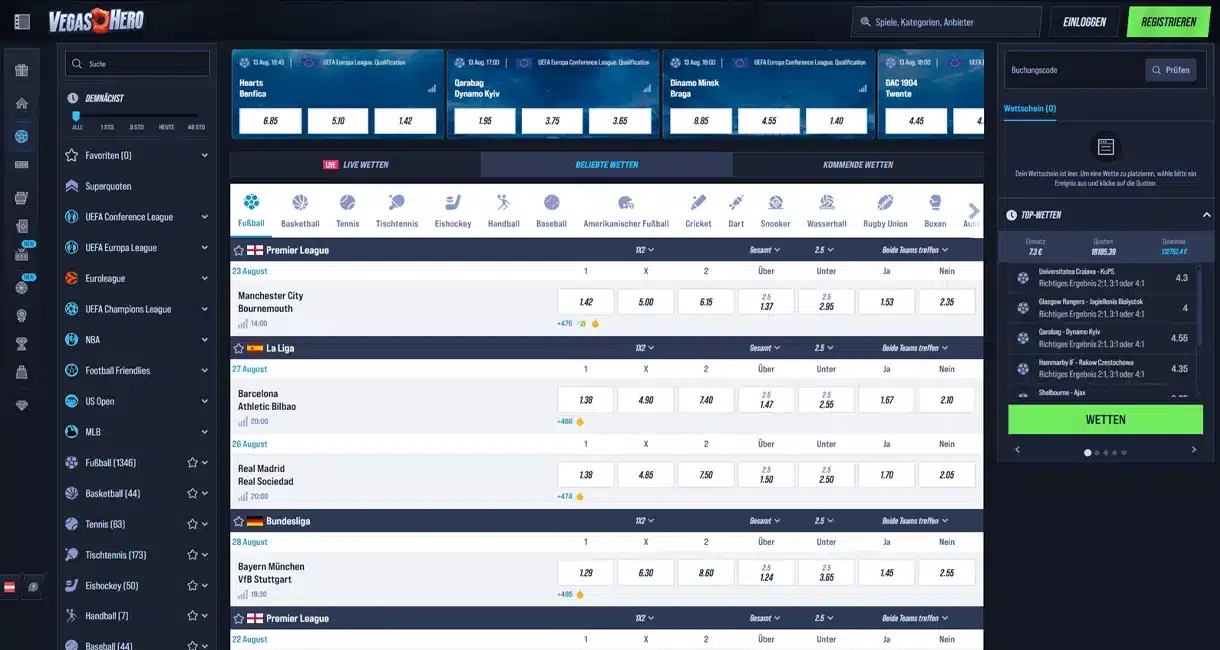Open statistics bars icon for Manchester City match
This screenshot has width=1220, height=650.
point(242,324)
